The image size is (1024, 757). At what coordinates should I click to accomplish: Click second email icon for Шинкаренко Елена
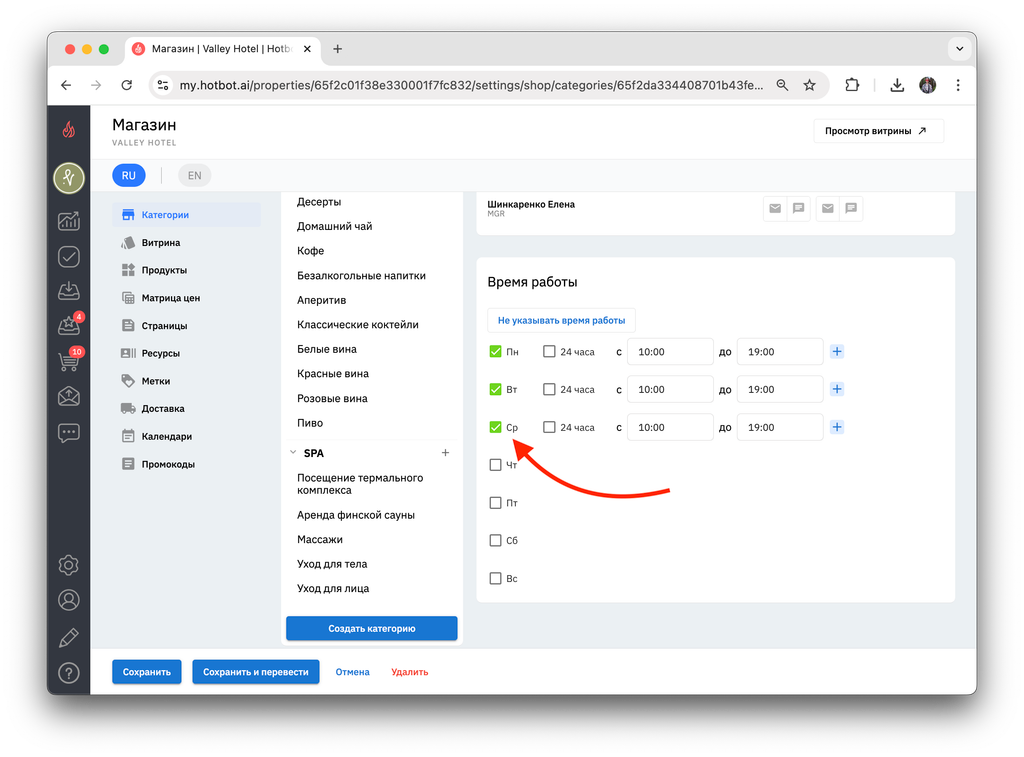click(x=827, y=208)
